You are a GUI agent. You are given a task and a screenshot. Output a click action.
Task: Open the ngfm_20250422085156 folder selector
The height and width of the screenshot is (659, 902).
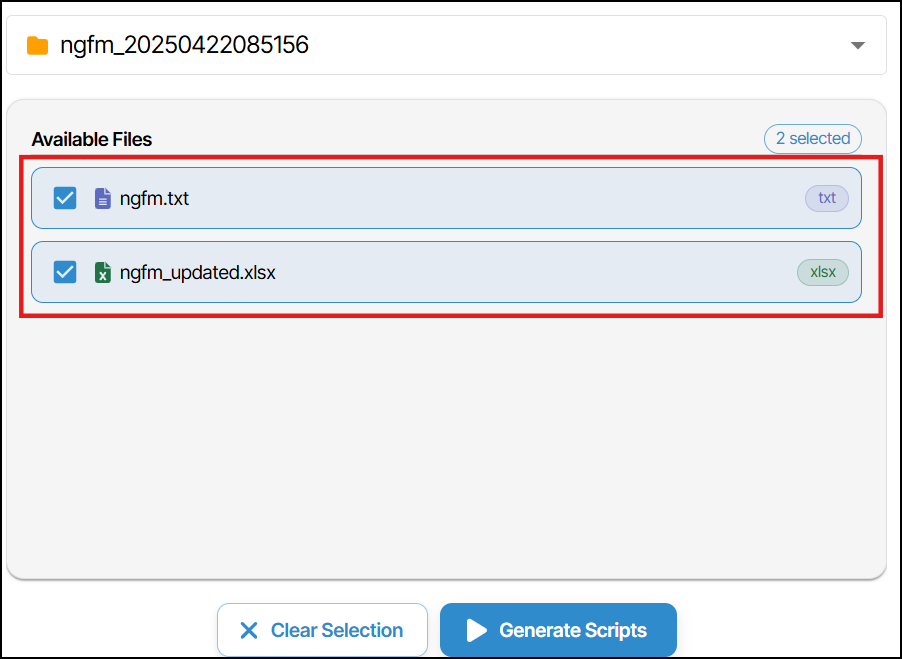pos(446,45)
